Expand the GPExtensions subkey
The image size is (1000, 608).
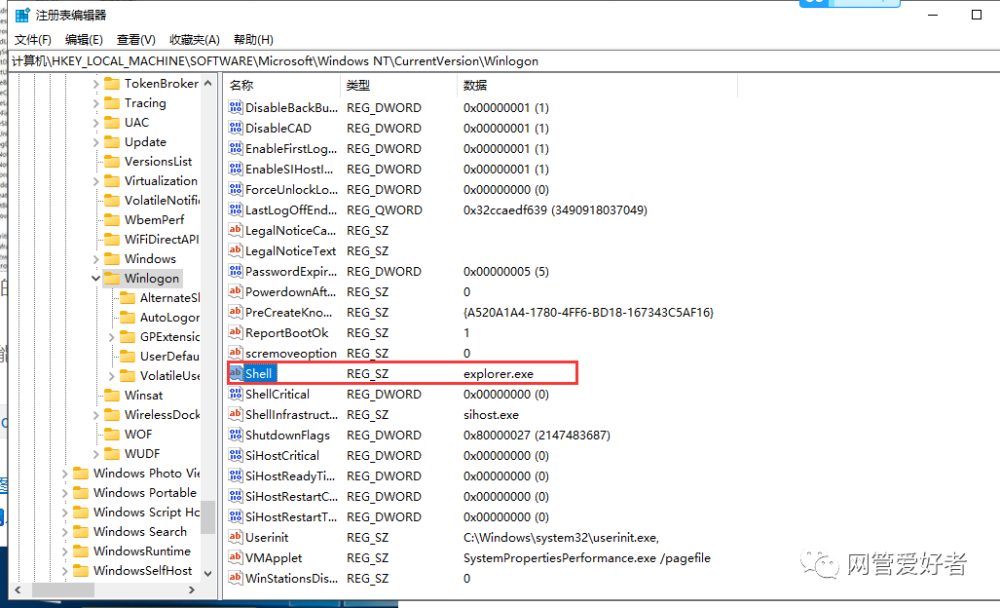coord(112,337)
